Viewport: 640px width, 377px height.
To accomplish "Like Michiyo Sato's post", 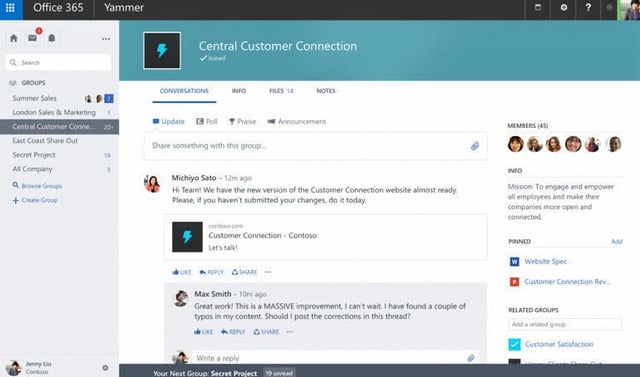I will [182, 272].
